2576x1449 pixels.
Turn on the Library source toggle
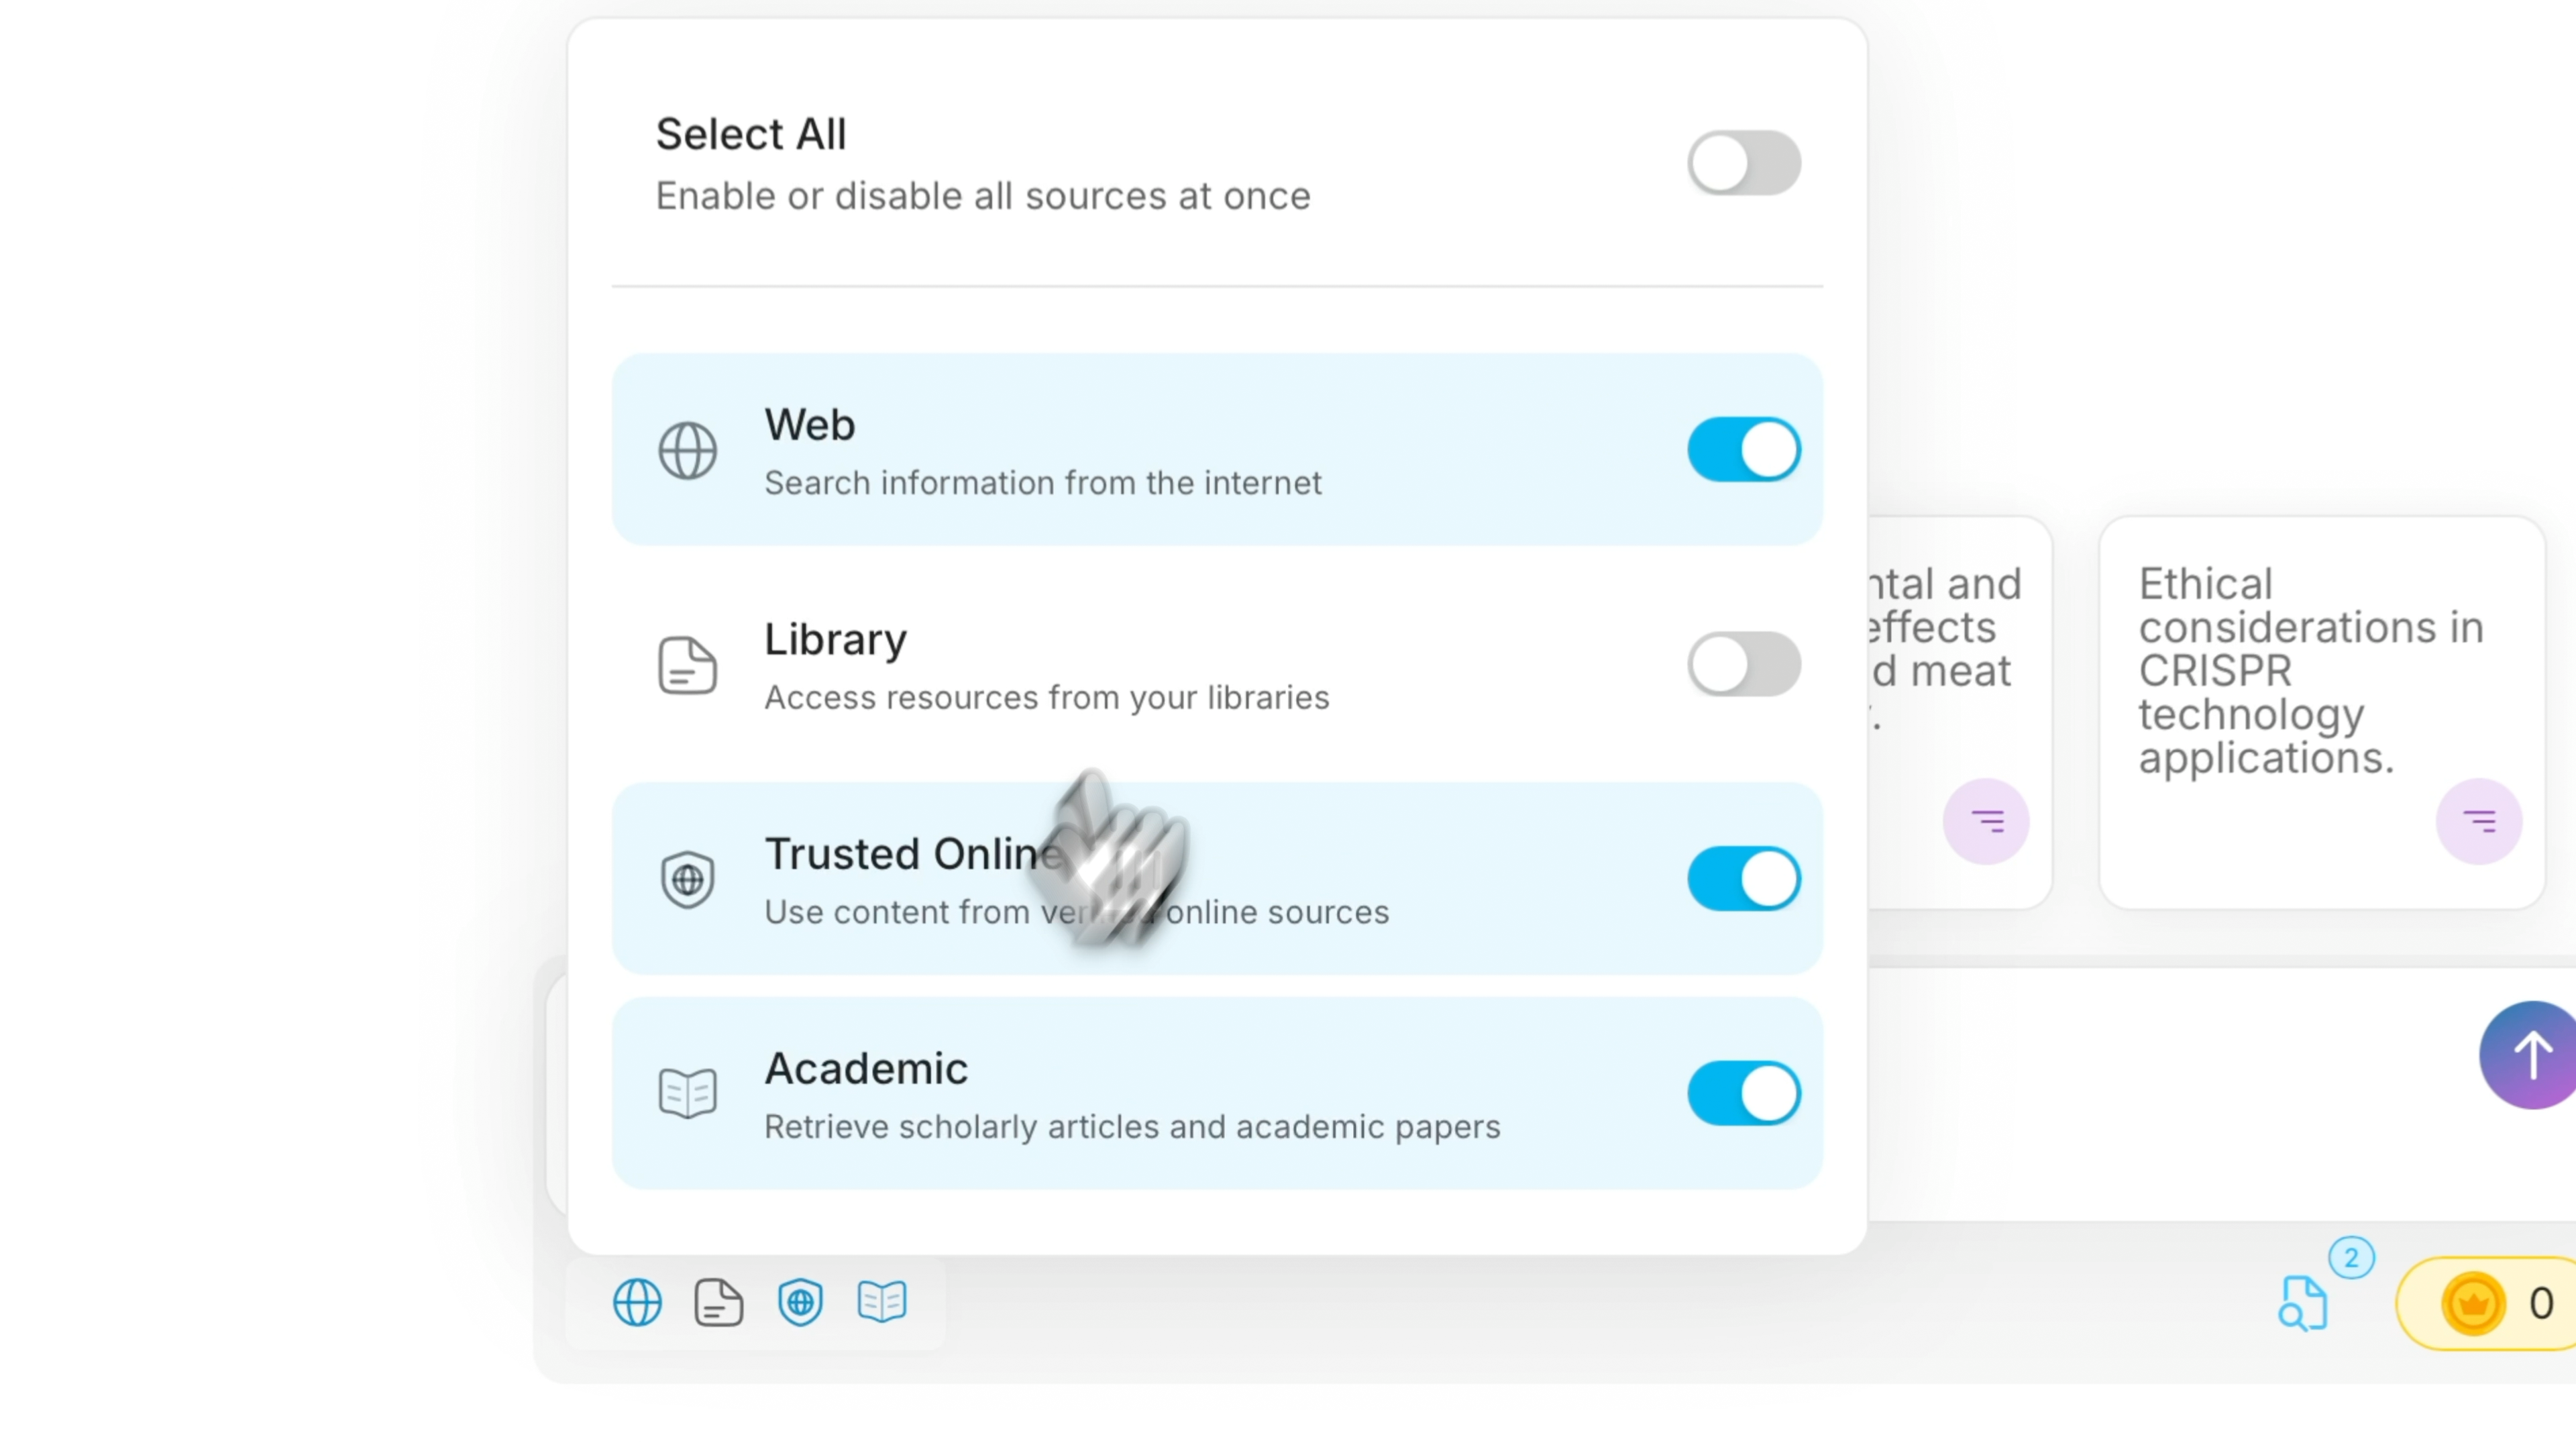click(x=1744, y=664)
